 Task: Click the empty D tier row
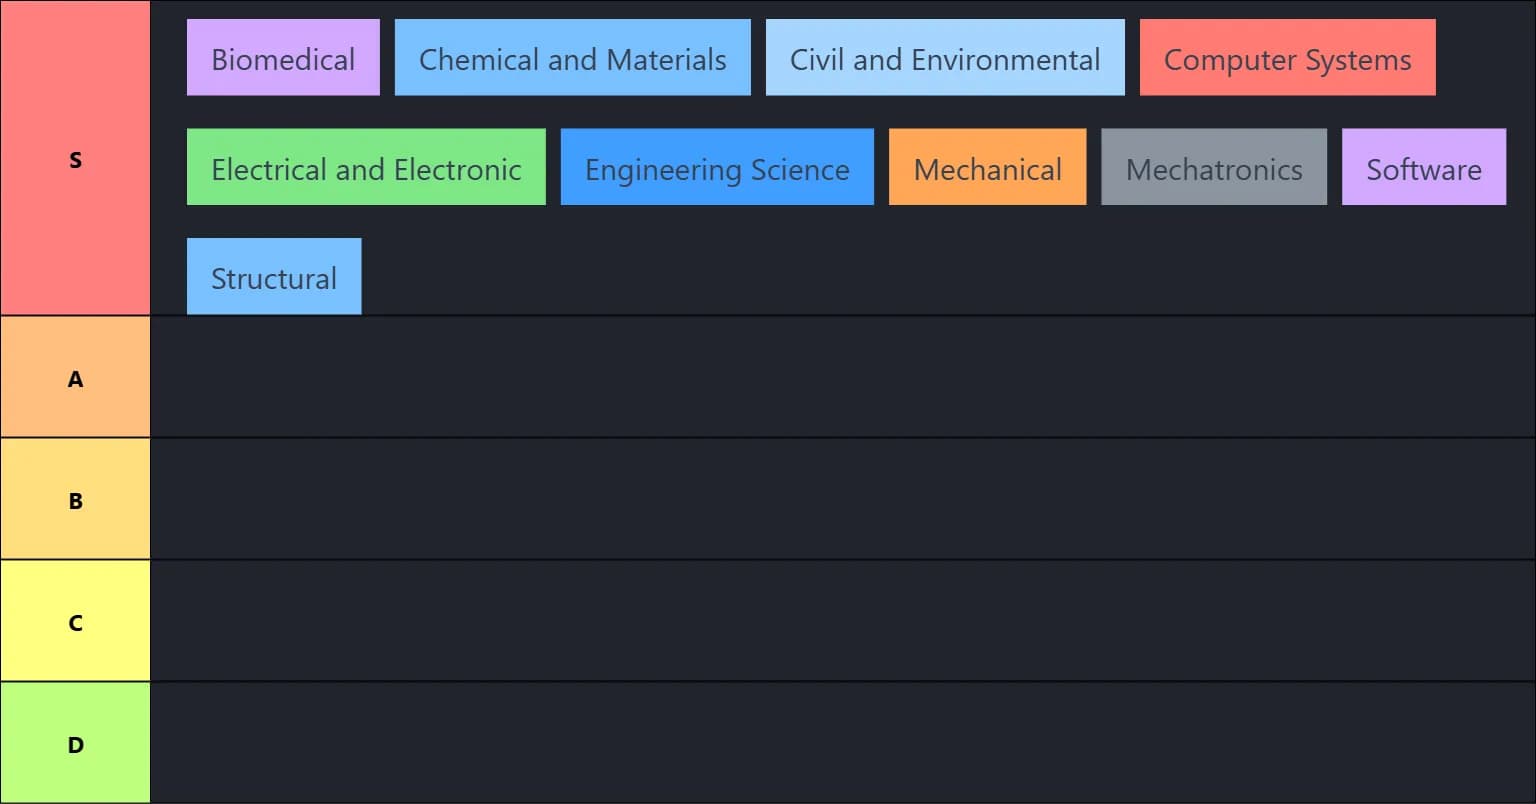842,743
